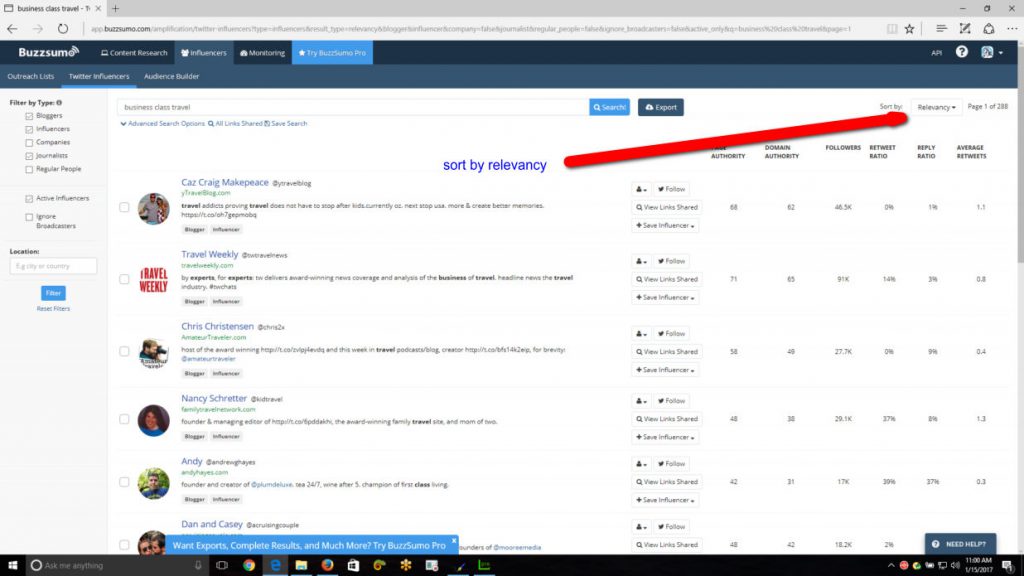Open Edge from taskbar

[276, 565]
